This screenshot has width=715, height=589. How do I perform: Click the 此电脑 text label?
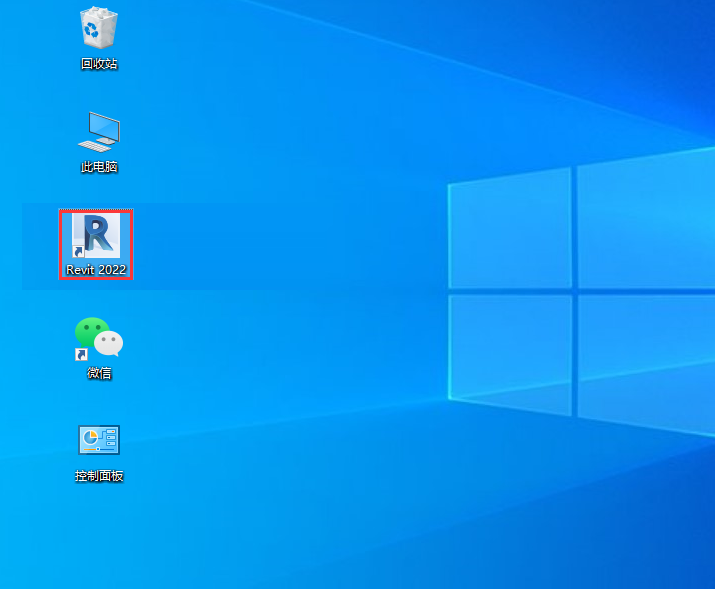click(x=99, y=167)
